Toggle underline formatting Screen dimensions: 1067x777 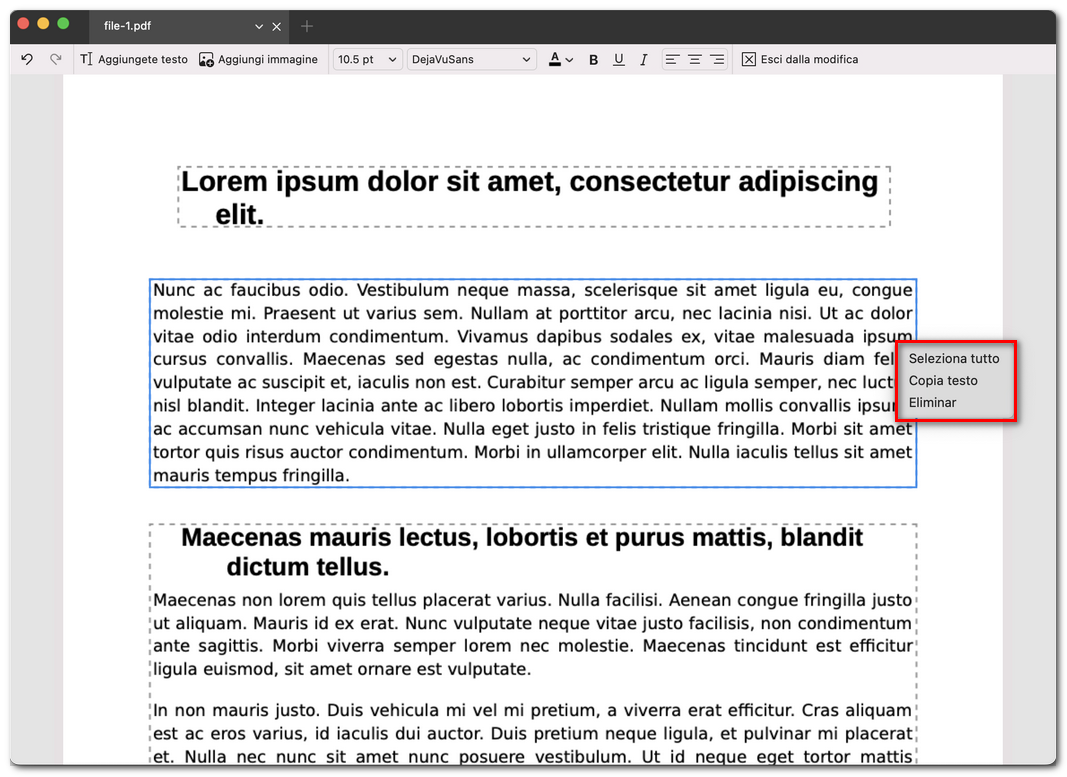618,59
